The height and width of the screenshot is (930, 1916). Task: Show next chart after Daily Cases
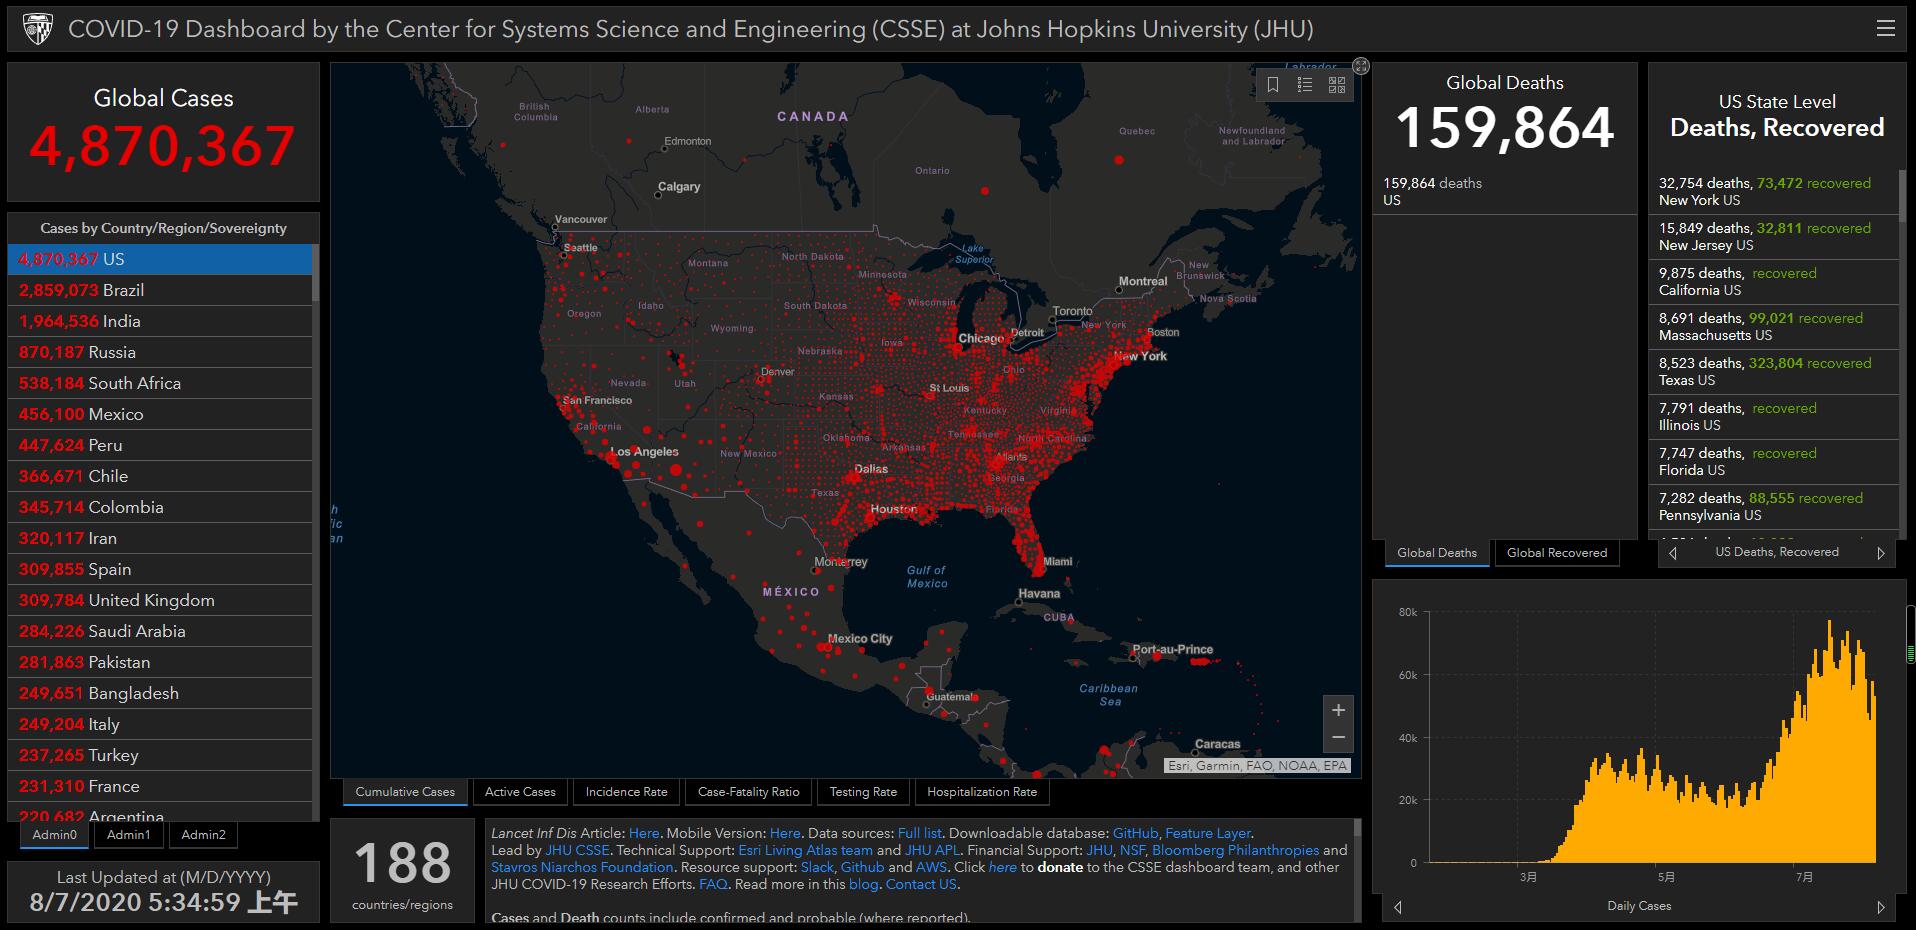tap(1881, 907)
